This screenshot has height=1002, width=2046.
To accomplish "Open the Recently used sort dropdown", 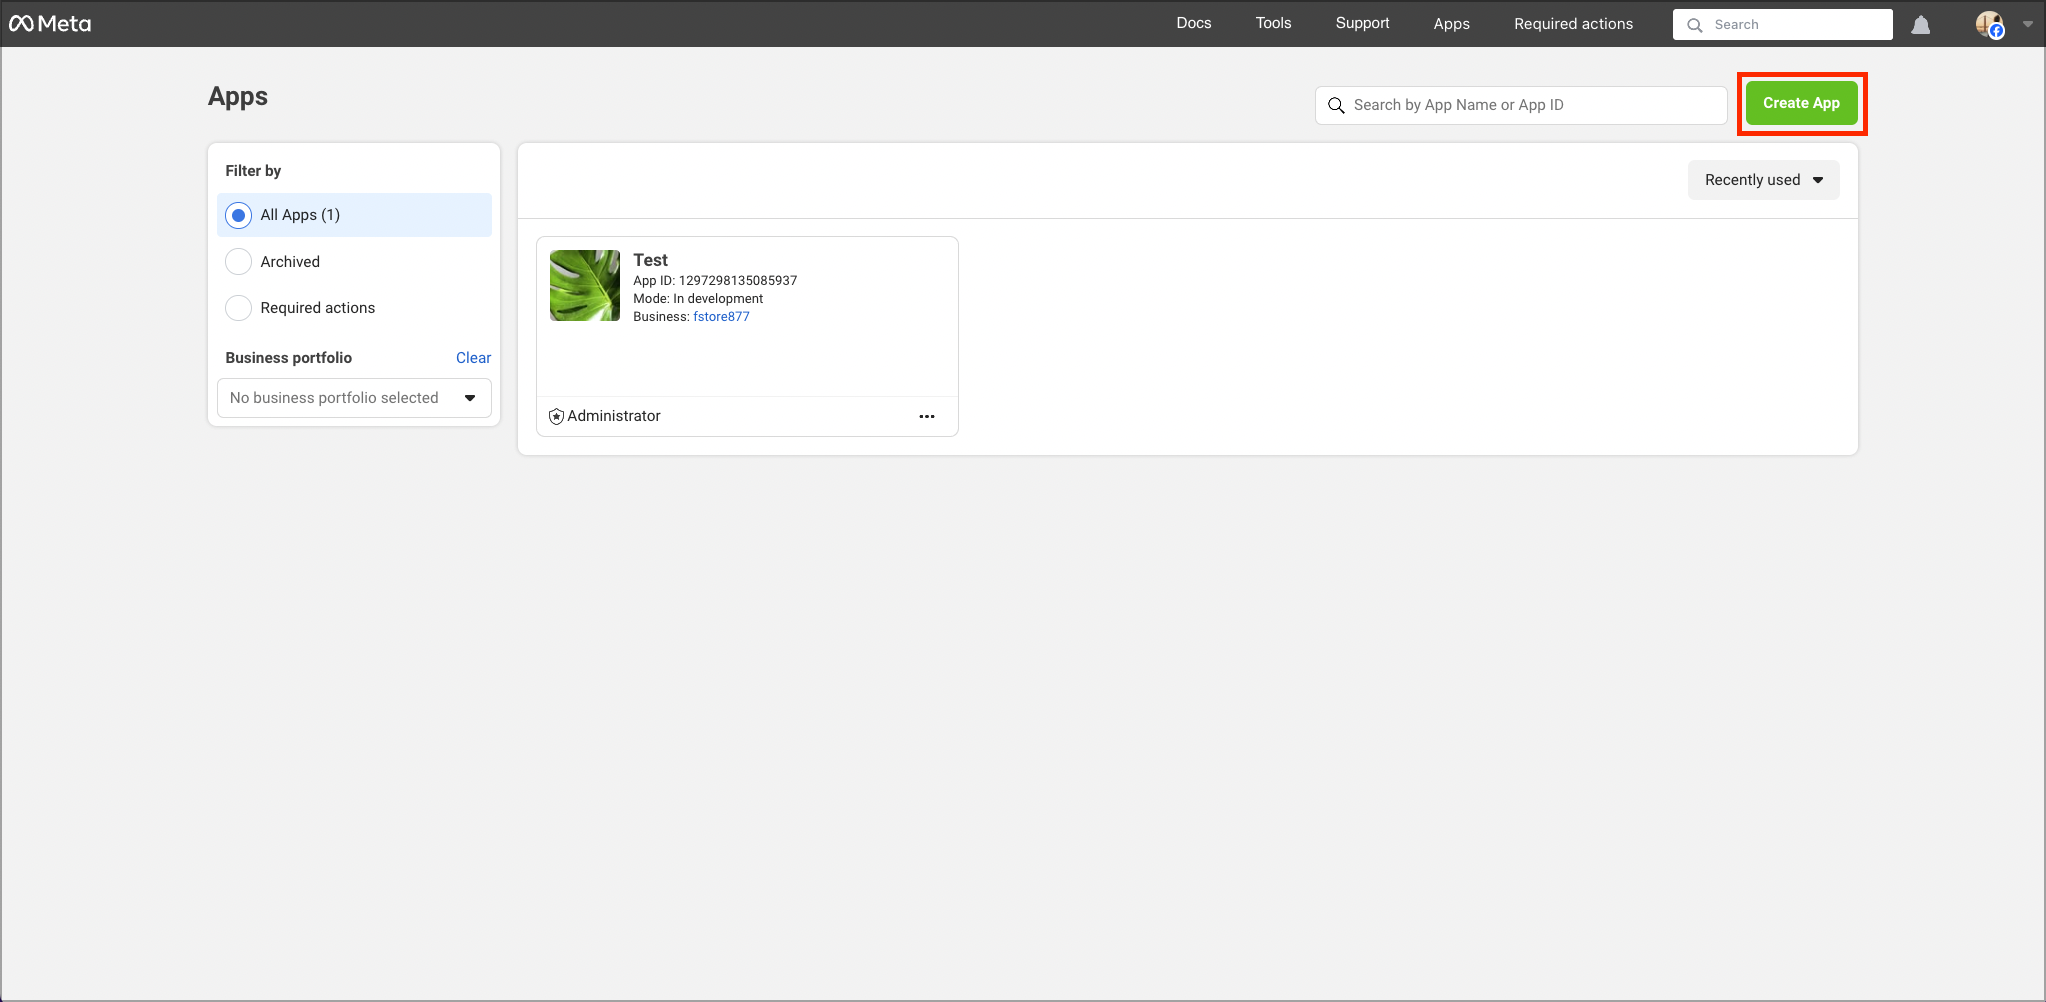I will tap(1764, 180).
